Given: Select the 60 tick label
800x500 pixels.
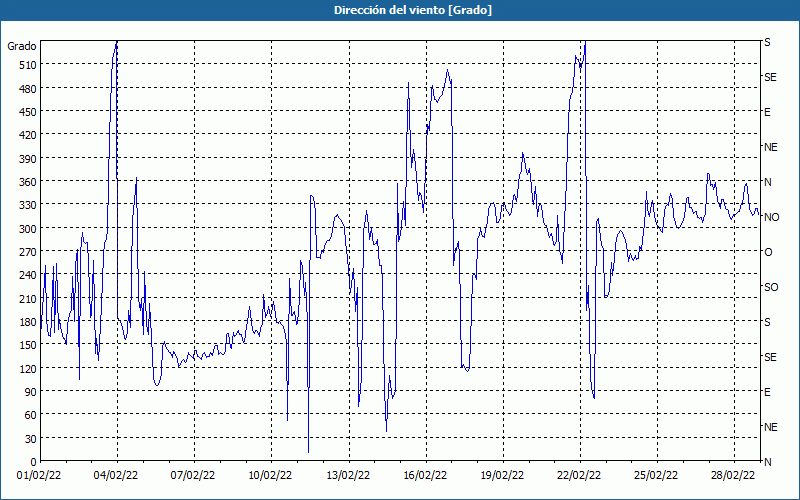Looking at the screenshot, I should (x=31, y=415).
